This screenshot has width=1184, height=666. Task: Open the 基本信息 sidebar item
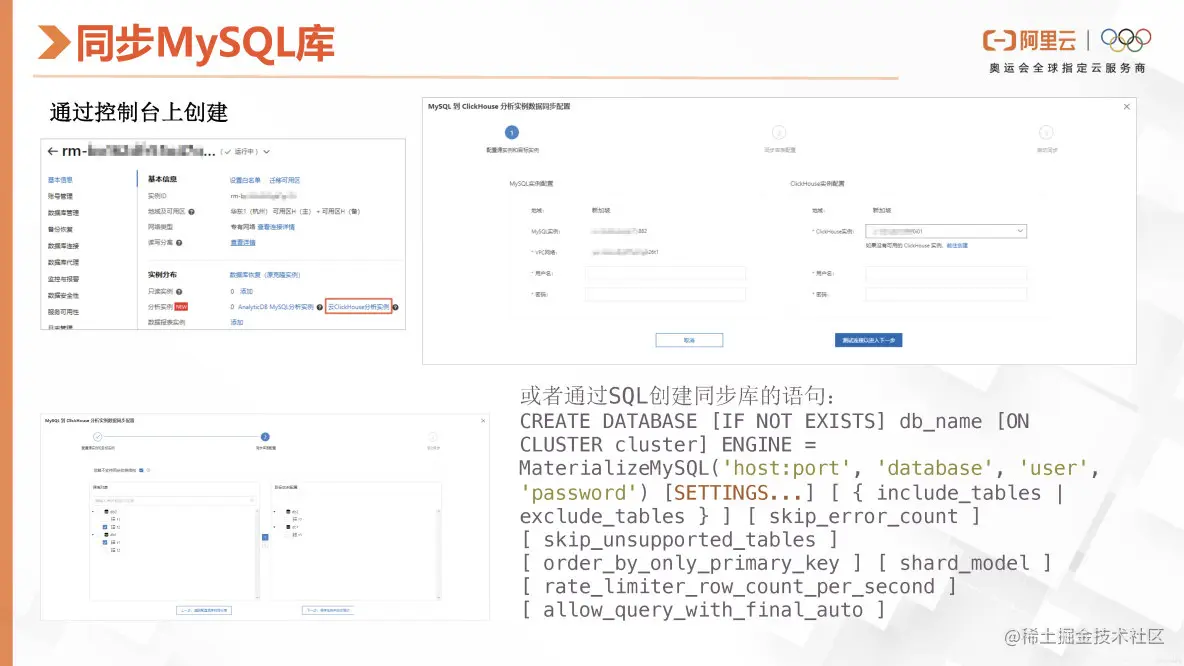coord(60,180)
